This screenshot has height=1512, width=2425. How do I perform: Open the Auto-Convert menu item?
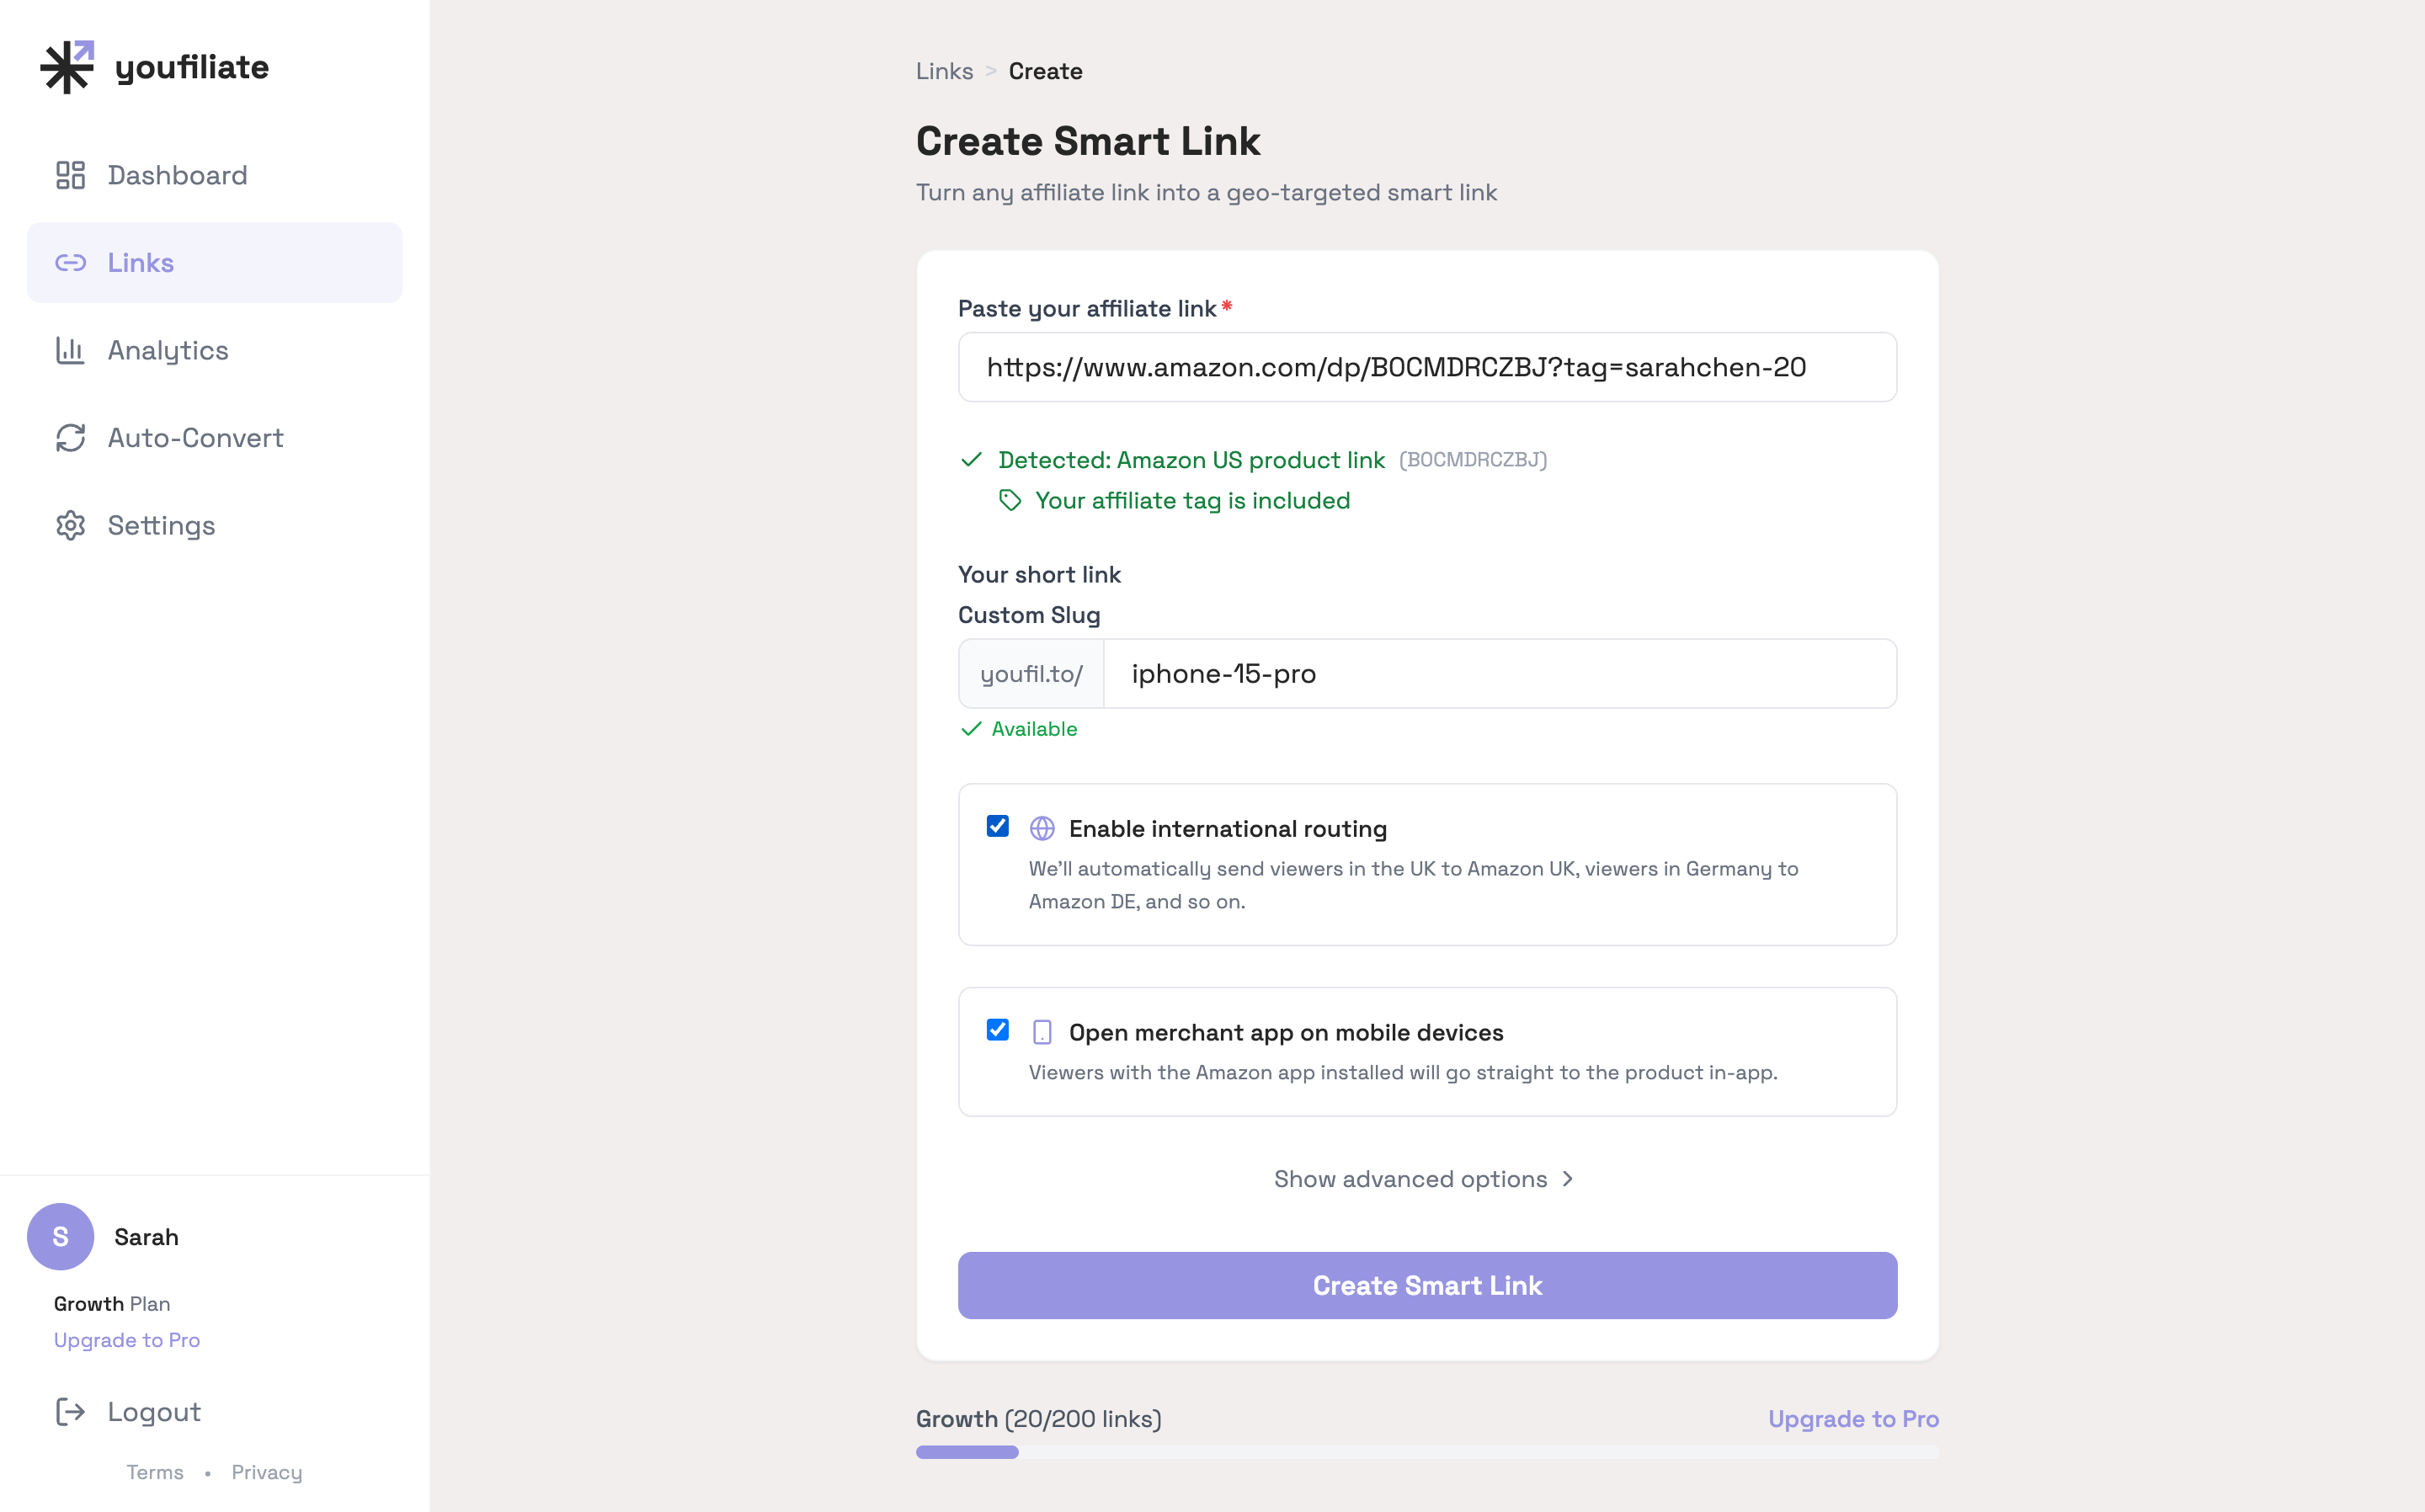coord(214,438)
